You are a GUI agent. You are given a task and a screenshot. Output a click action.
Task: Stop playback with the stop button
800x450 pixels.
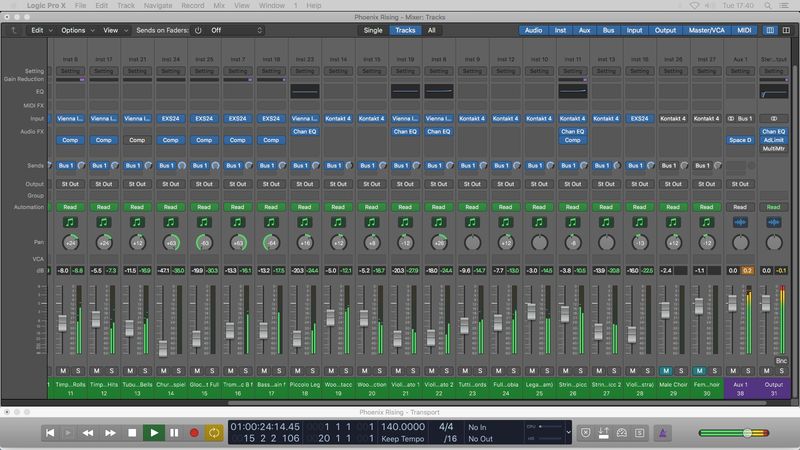tap(132, 433)
